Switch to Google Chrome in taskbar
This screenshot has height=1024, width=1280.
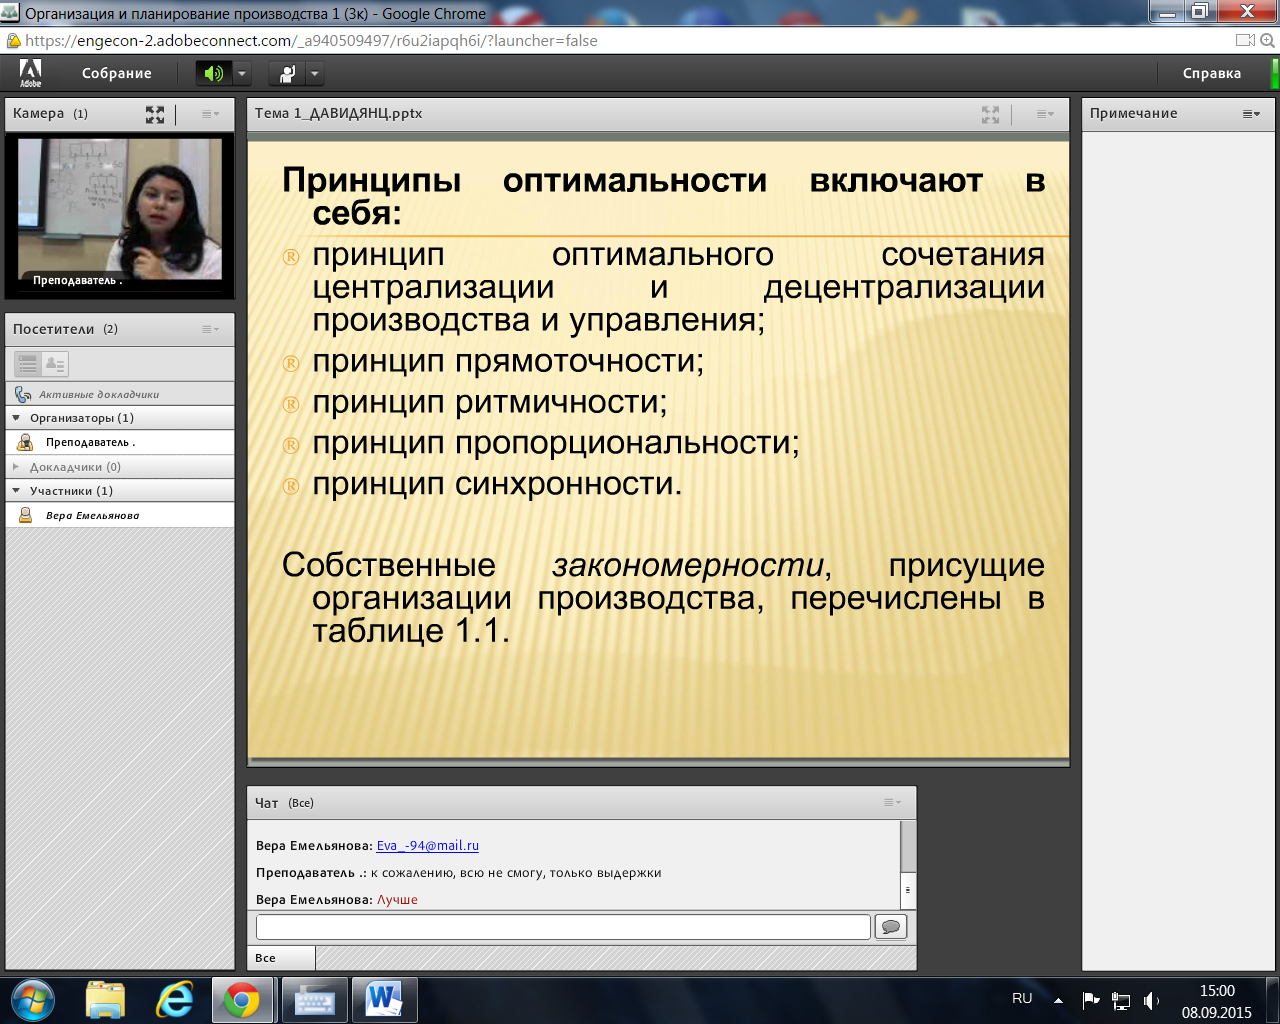pyautogui.click(x=242, y=999)
